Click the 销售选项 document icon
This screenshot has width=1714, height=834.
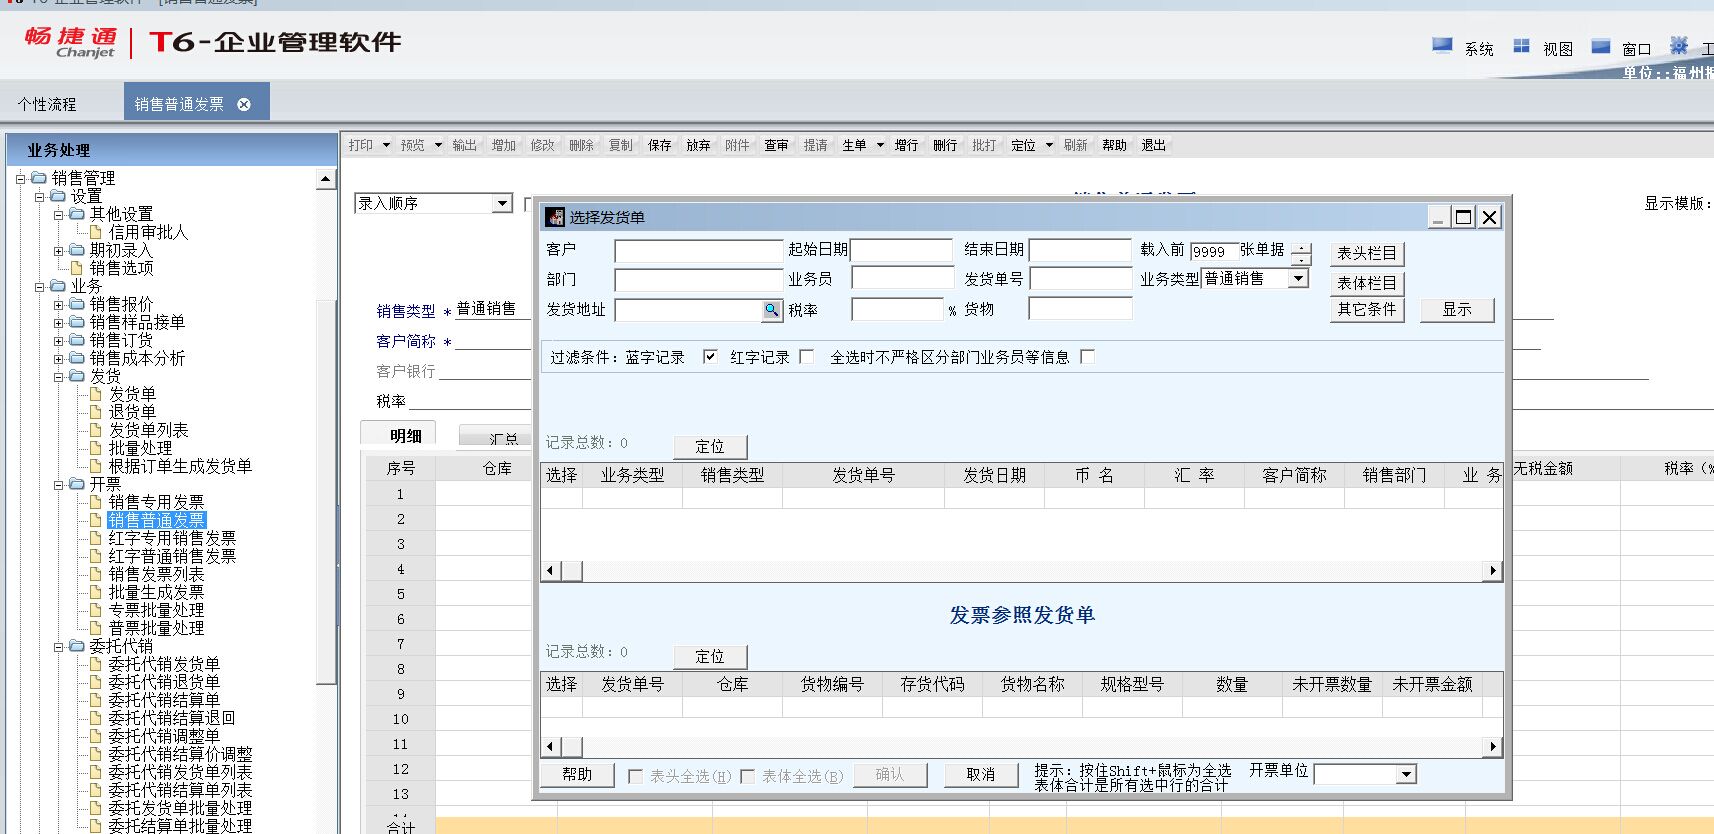[76, 268]
